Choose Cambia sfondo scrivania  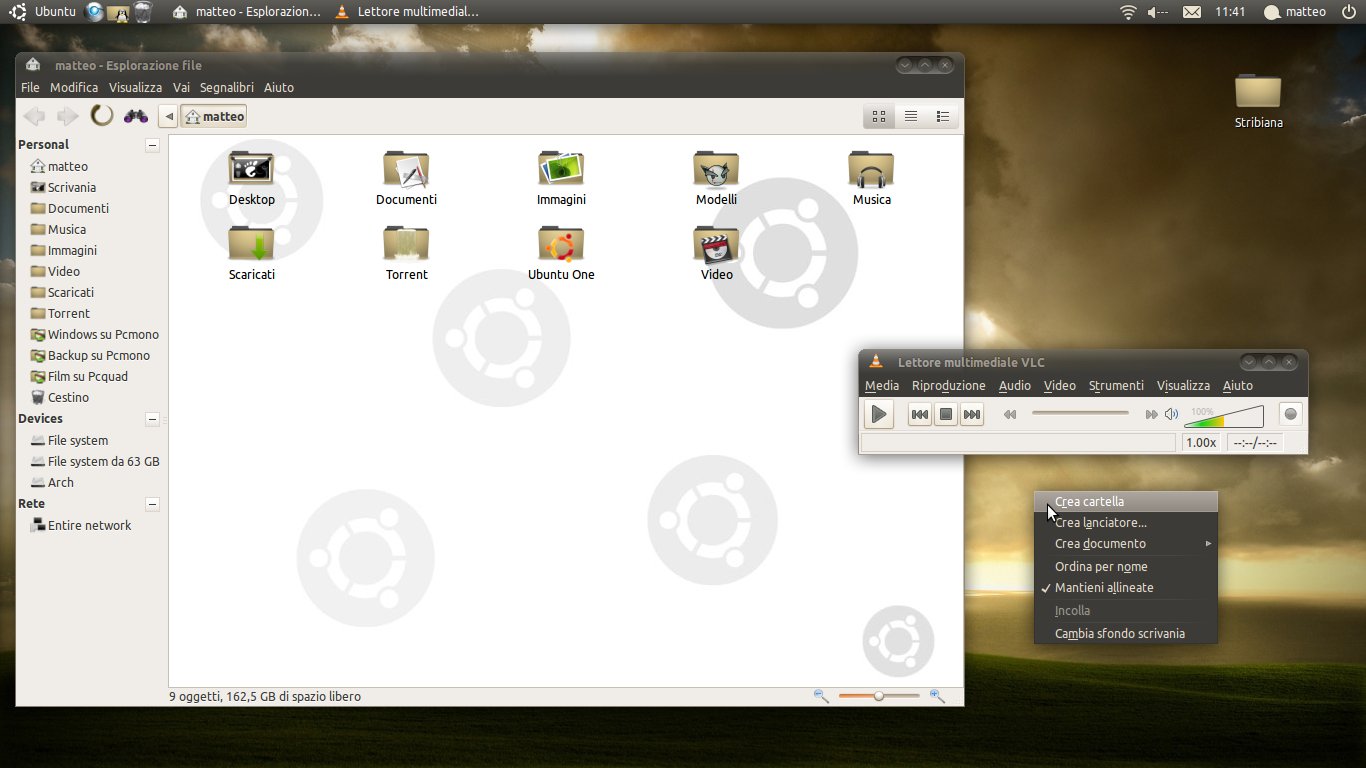click(1126, 634)
